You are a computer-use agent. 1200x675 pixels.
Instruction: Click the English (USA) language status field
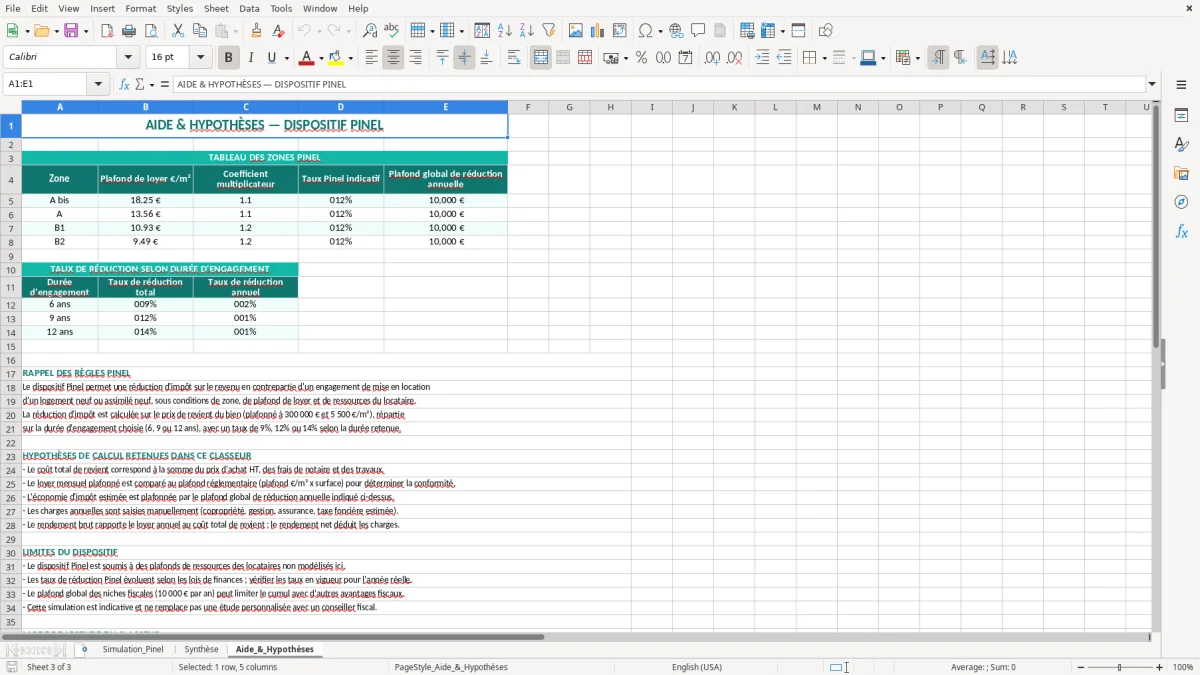point(696,667)
